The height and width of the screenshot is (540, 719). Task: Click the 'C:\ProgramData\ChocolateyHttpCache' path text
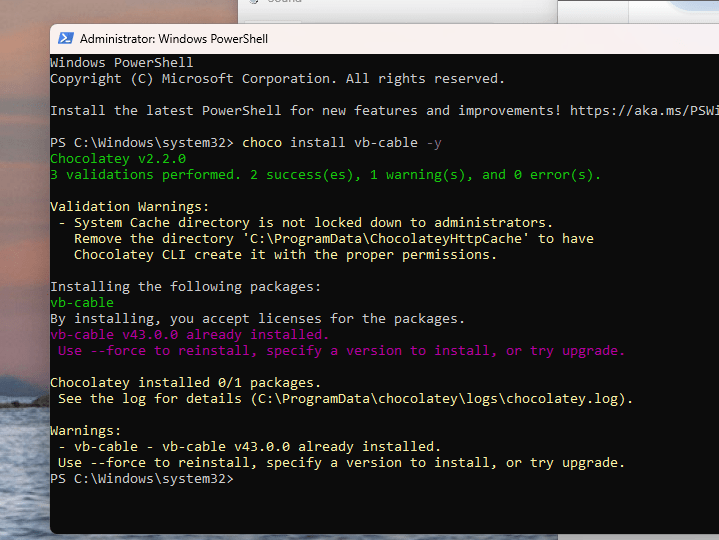point(385,239)
